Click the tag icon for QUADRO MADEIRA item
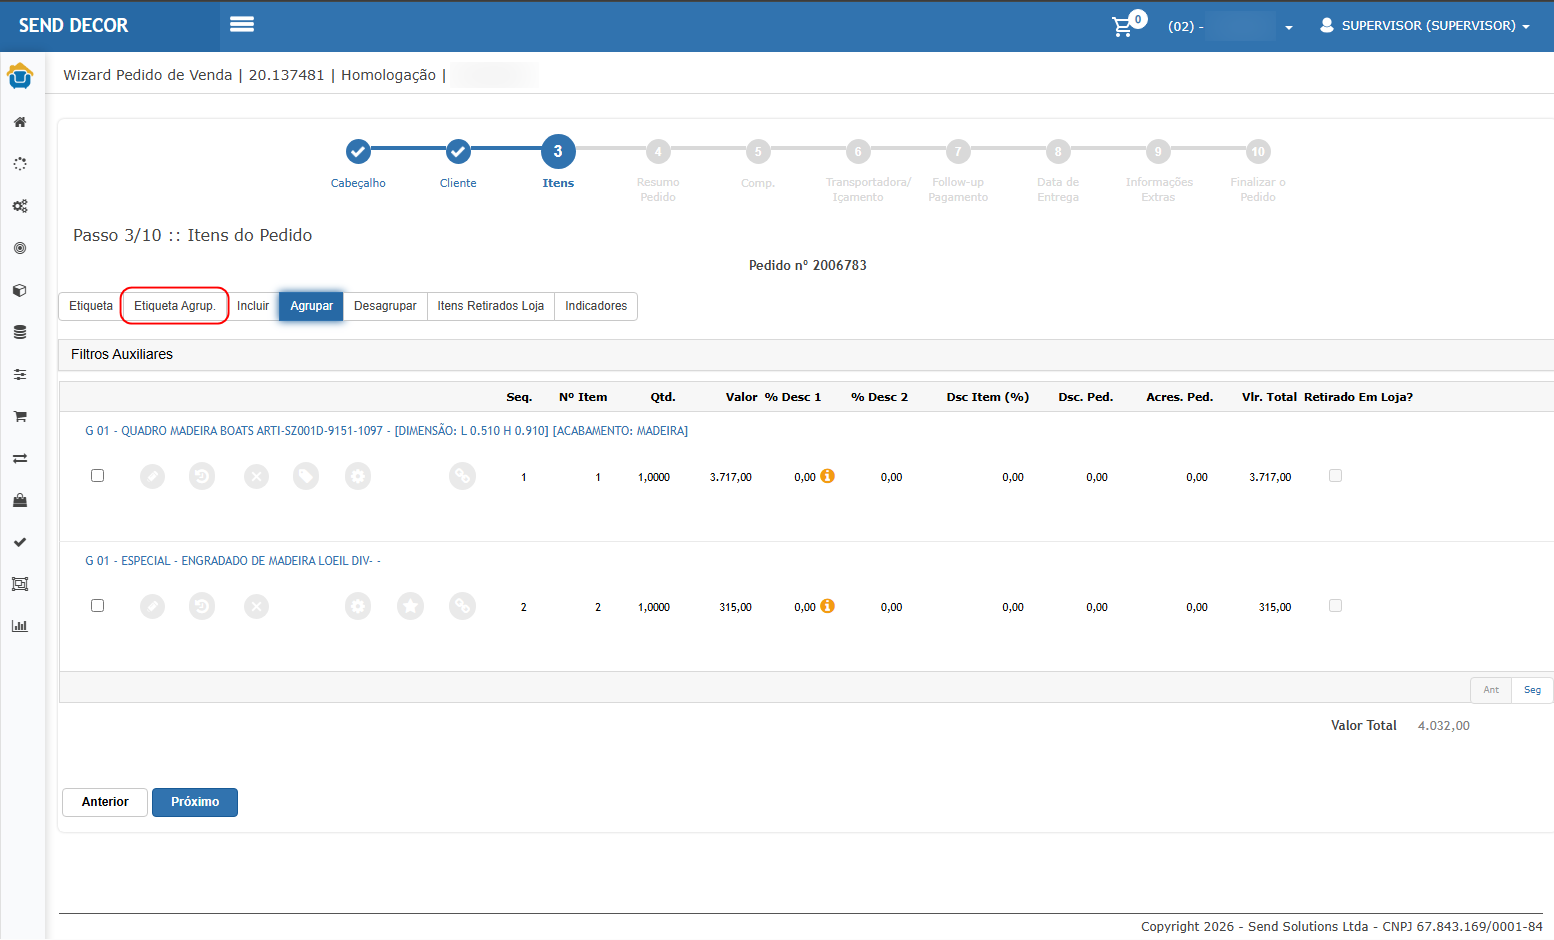Viewport: 1554px width, 940px height. (x=306, y=477)
